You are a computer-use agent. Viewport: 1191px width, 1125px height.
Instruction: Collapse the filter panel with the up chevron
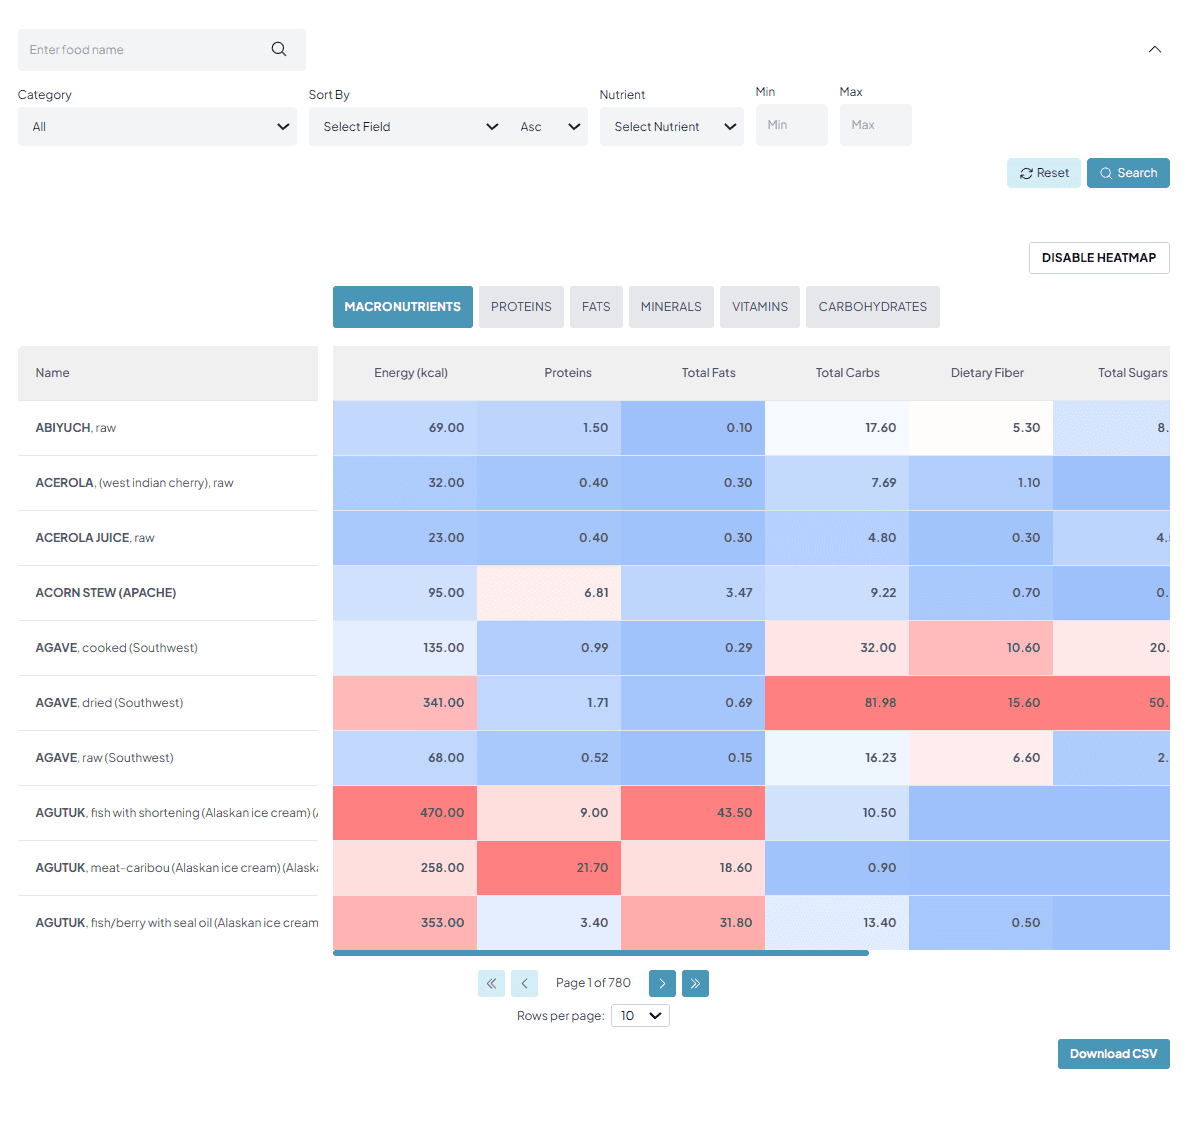[x=1155, y=49]
